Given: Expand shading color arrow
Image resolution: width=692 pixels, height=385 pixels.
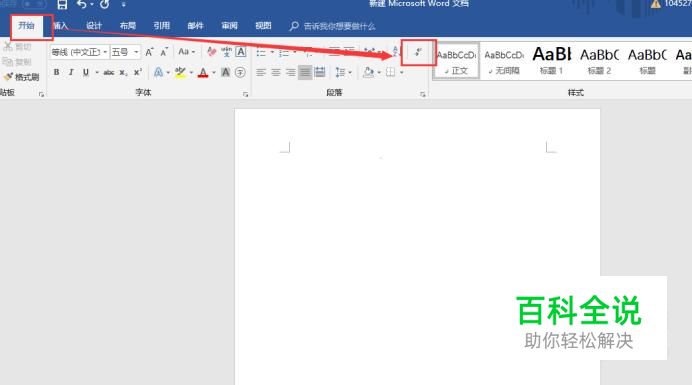Looking at the screenshot, I should coord(379,72).
